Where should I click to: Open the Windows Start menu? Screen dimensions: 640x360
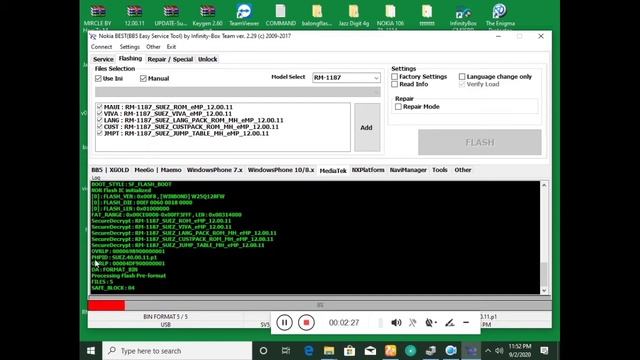(x=91, y=351)
